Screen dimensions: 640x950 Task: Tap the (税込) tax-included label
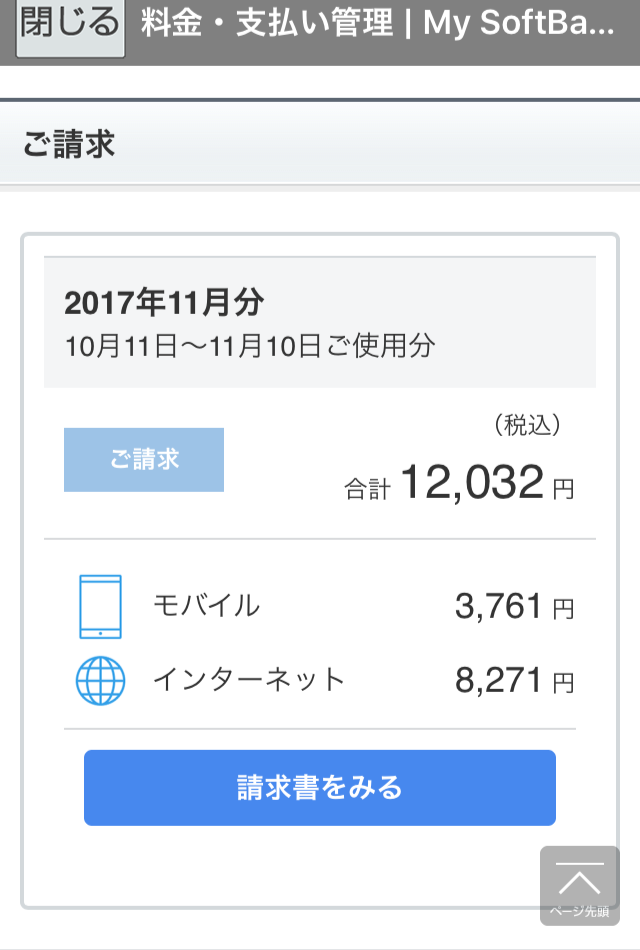528,425
